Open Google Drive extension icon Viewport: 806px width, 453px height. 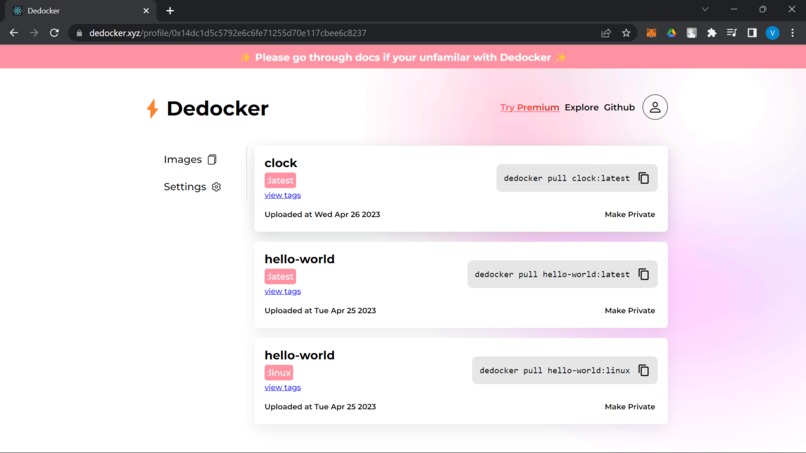tap(671, 33)
